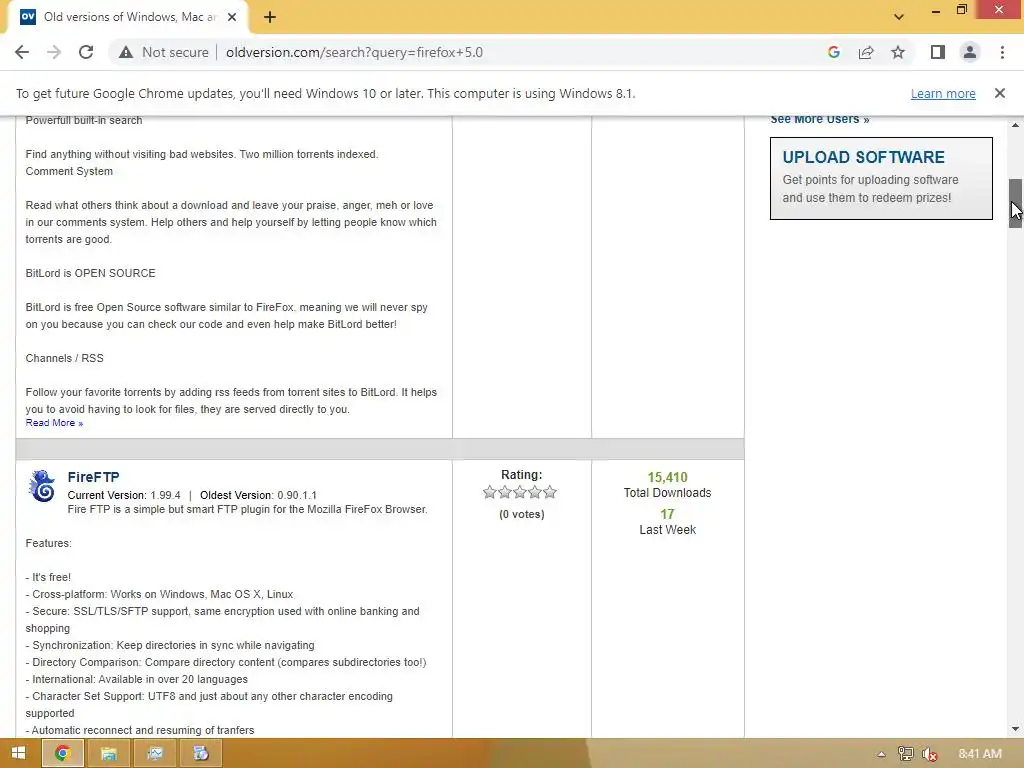The height and width of the screenshot is (768, 1024).
Task: Click the 8:41 AM taskbar clock
Action: [980, 754]
